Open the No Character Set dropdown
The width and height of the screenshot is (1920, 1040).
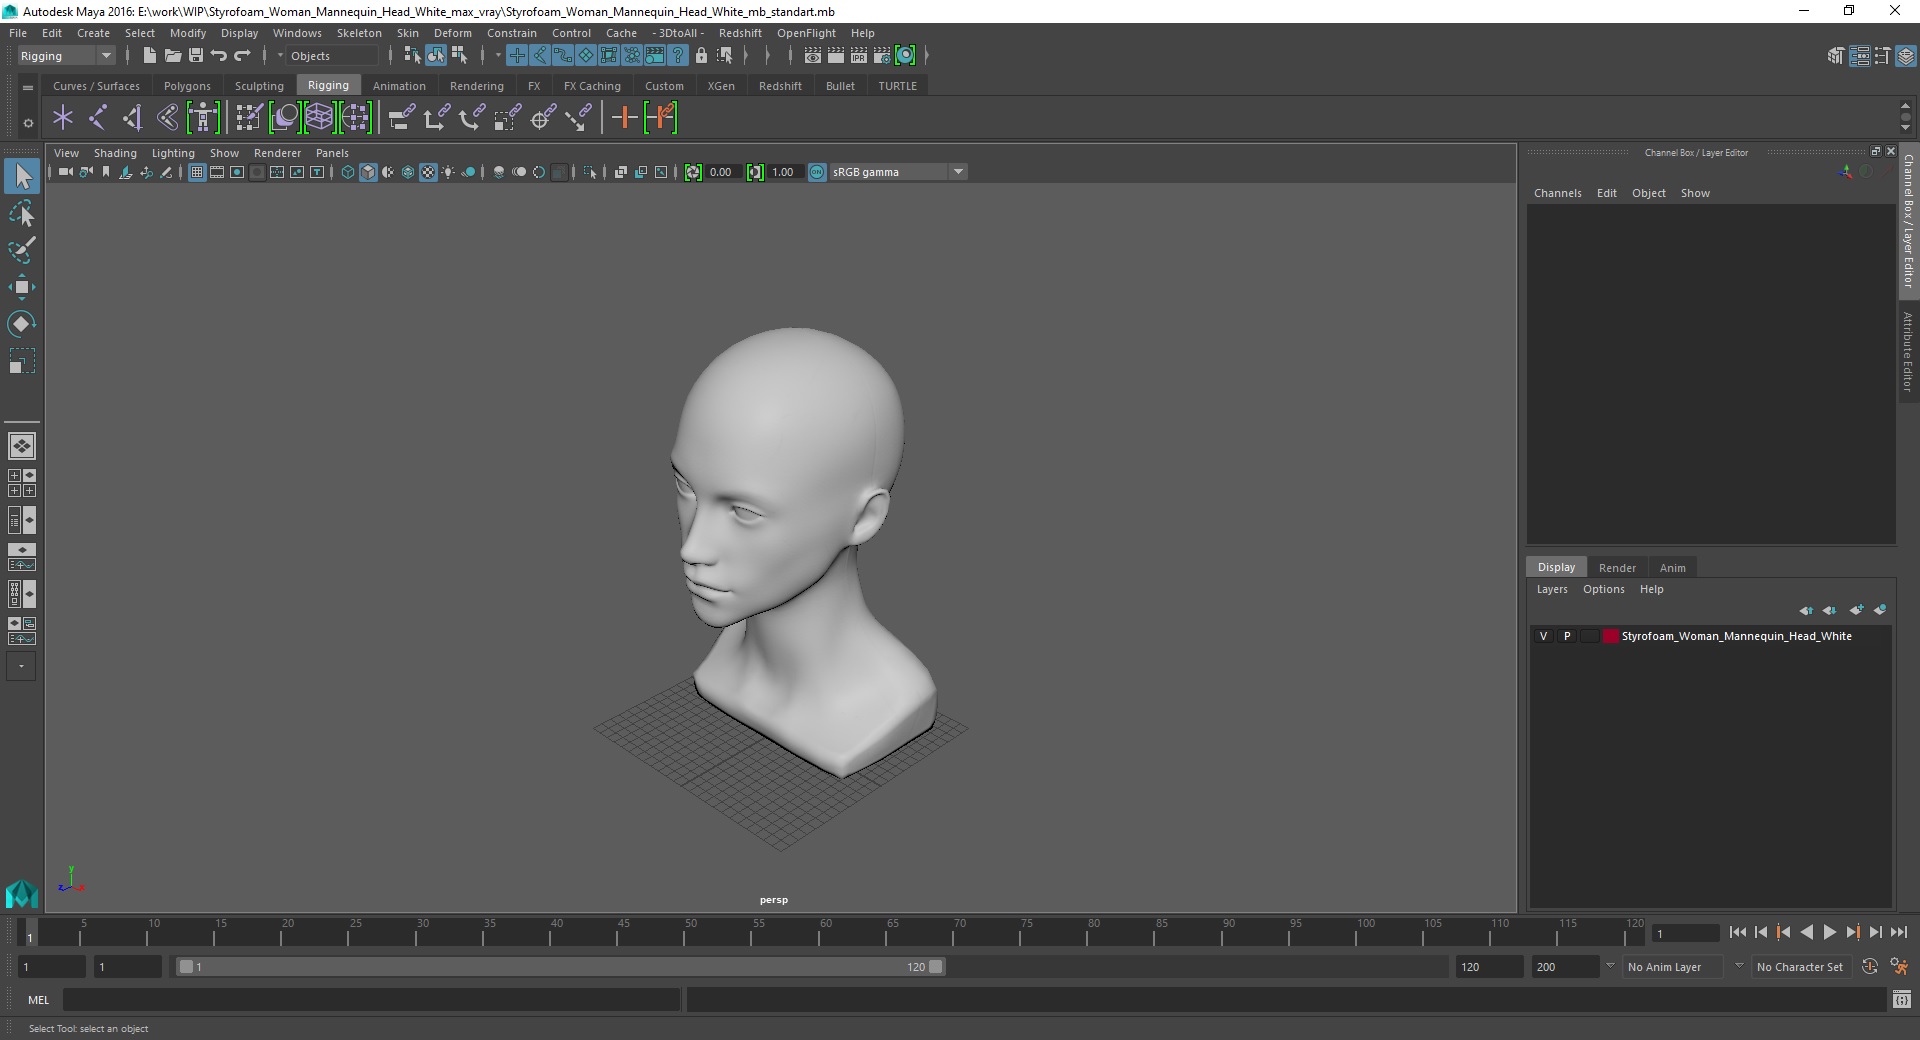1800,967
